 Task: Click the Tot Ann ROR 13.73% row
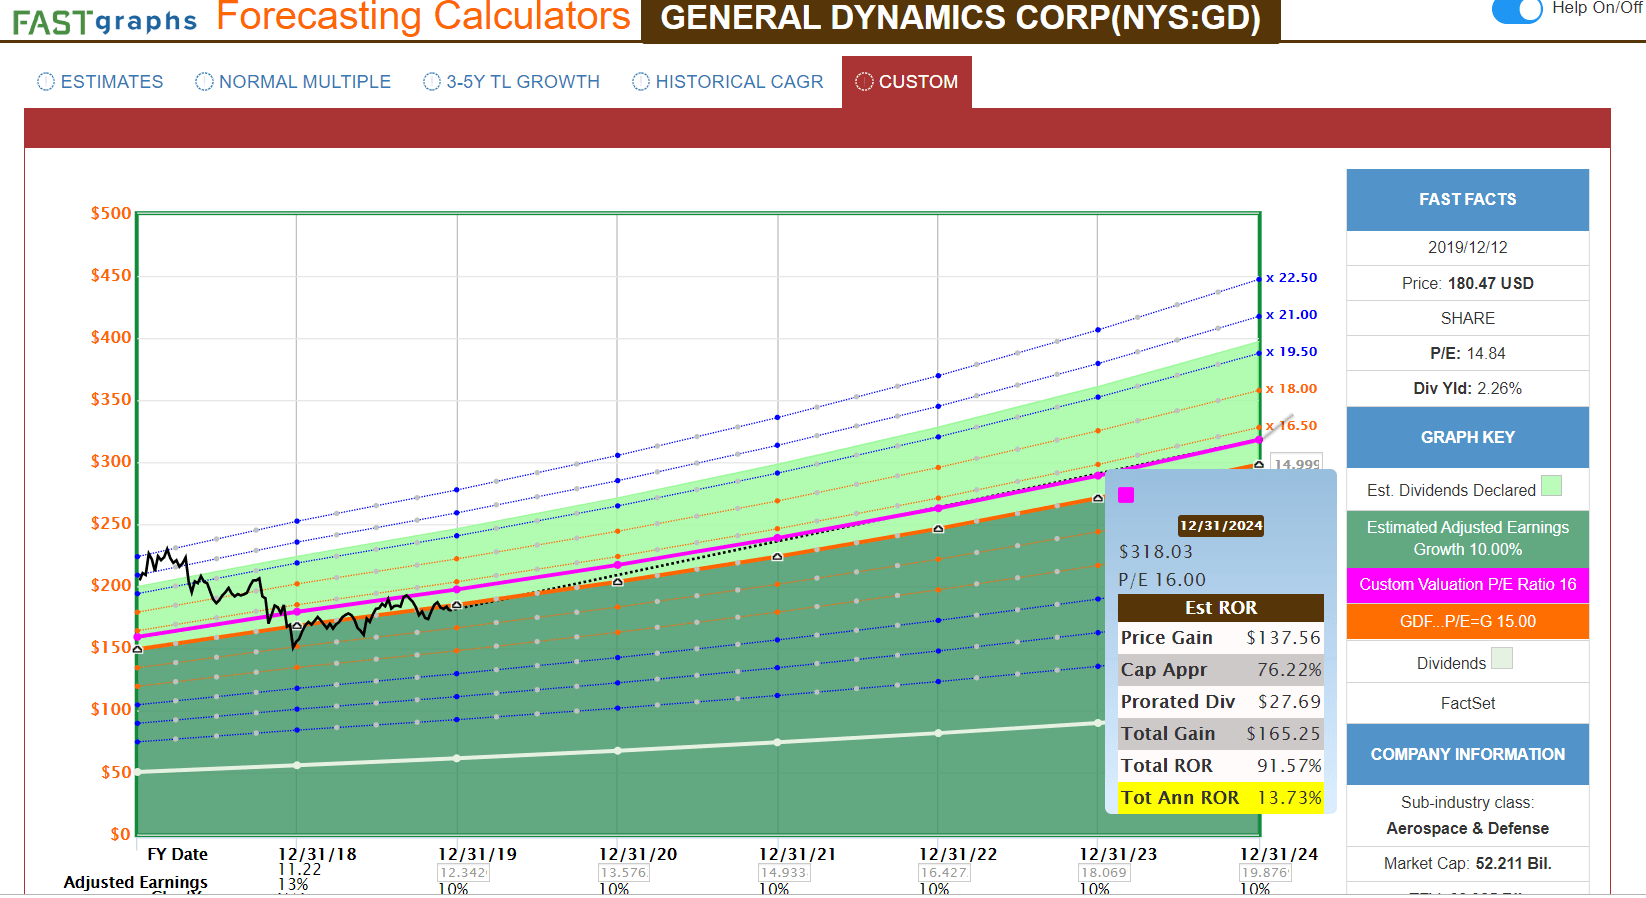(x=1221, y=797)
